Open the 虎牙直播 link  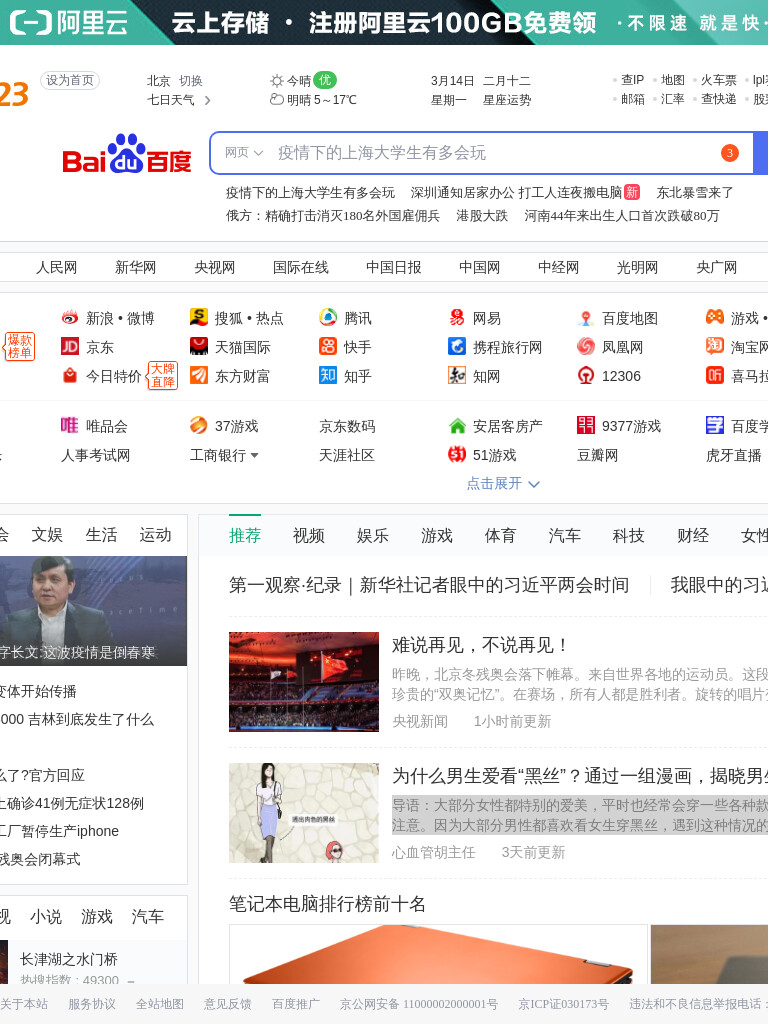733,455
